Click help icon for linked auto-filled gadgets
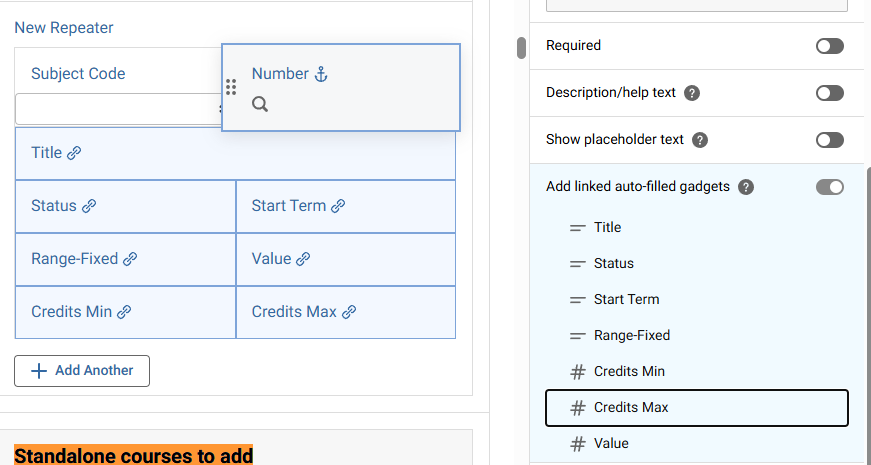Image resolution: width=871 pixels, height=465 pixels. 746,187
